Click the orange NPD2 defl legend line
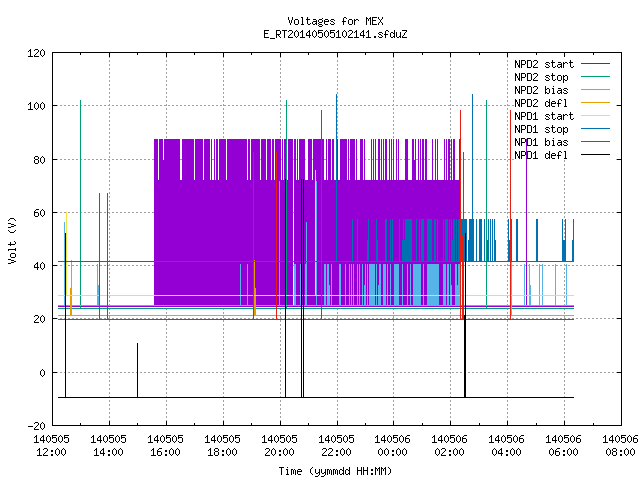Viewport: 640px width, 480px height. [595, 102]
